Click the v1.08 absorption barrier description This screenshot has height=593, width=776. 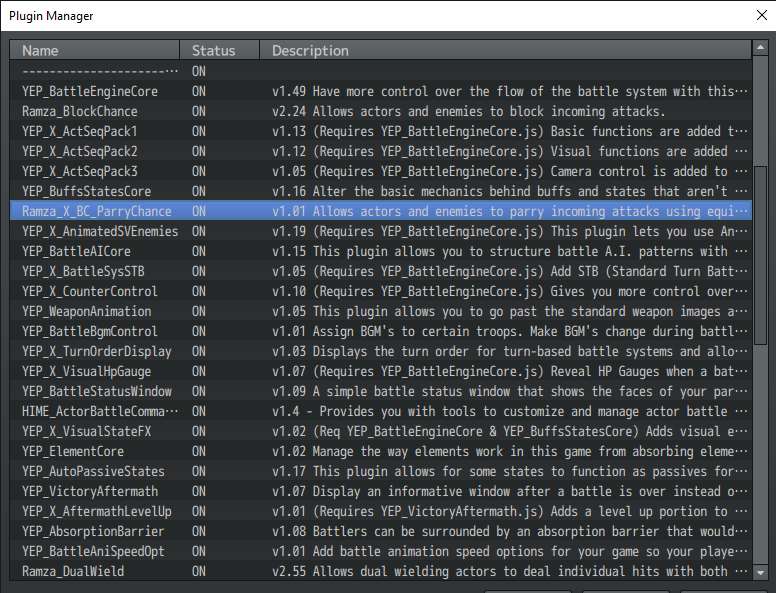point(510,531)
